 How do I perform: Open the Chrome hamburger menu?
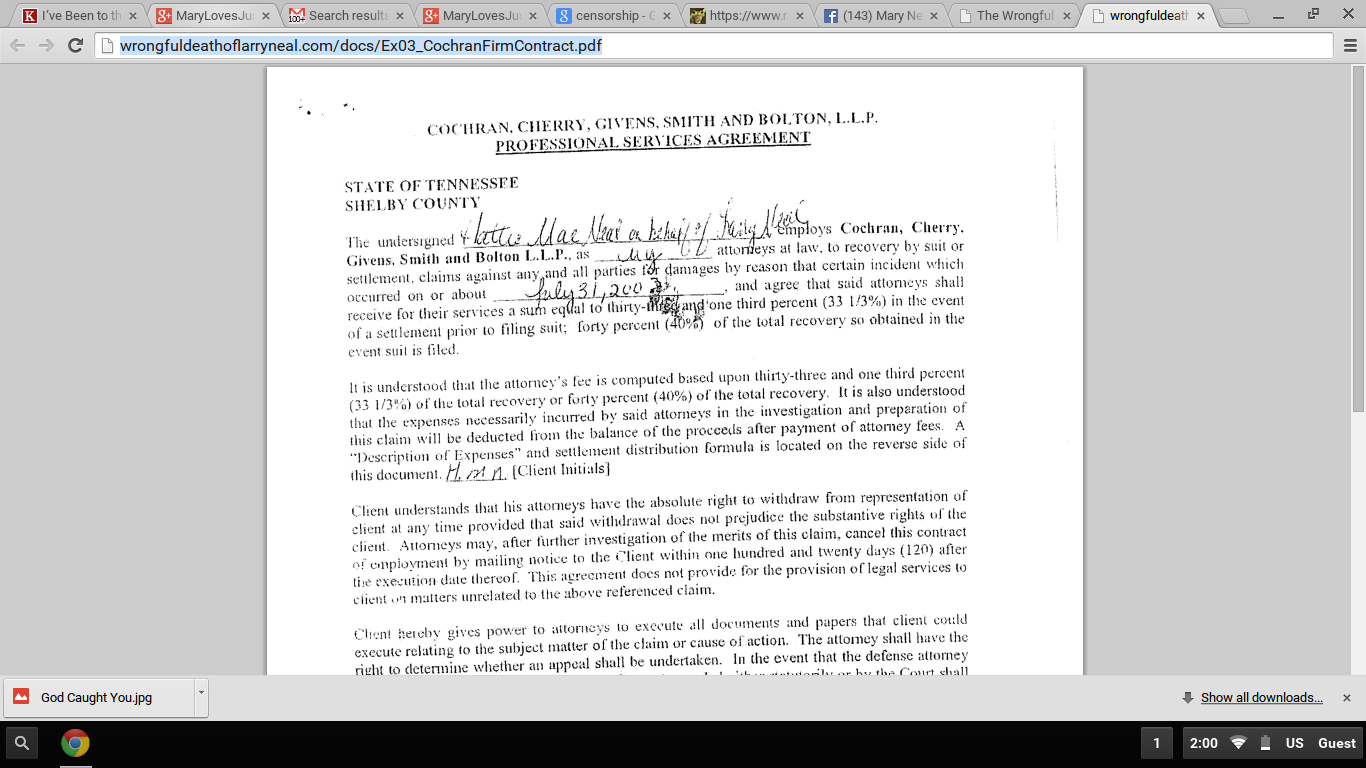point(1350,45)
